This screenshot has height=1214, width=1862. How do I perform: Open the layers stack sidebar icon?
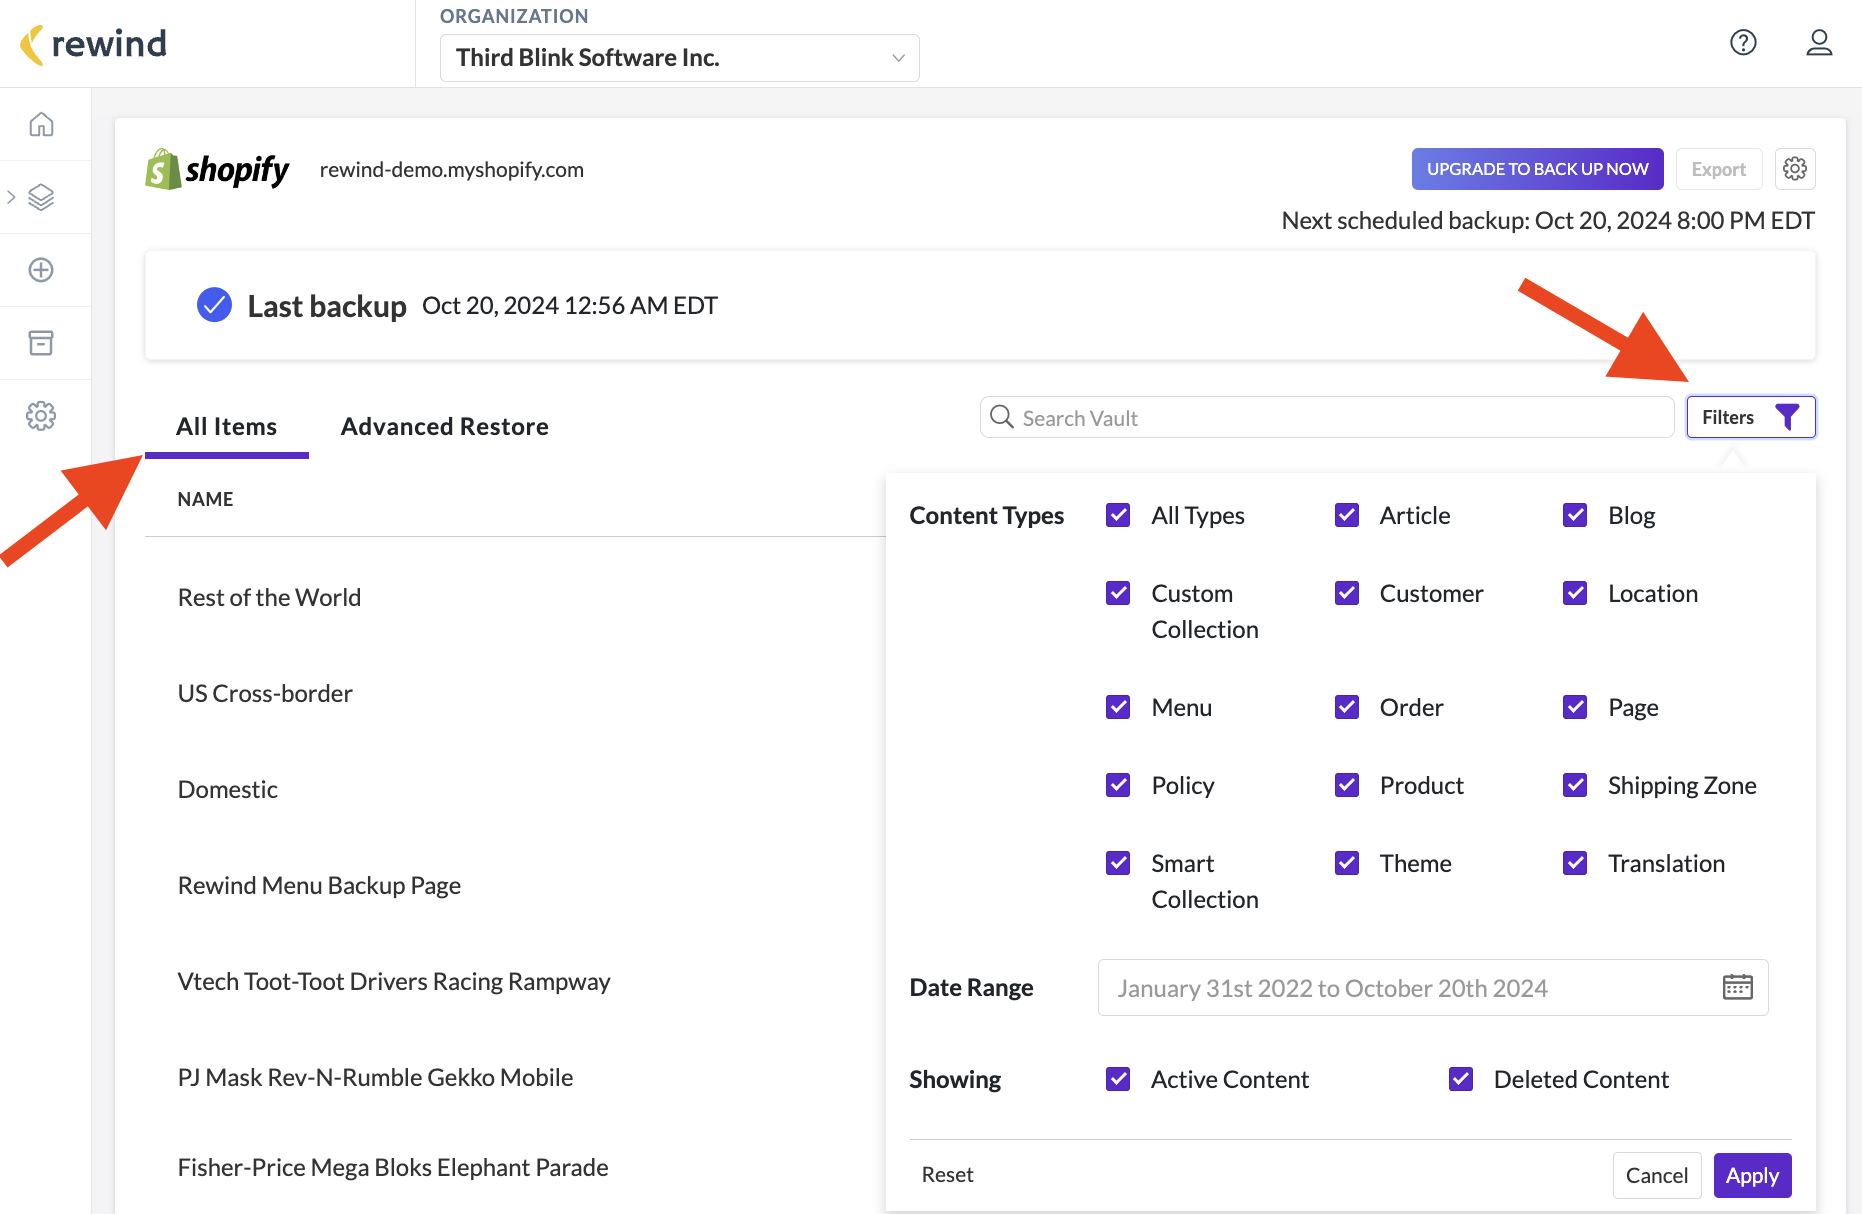point(41,197)
